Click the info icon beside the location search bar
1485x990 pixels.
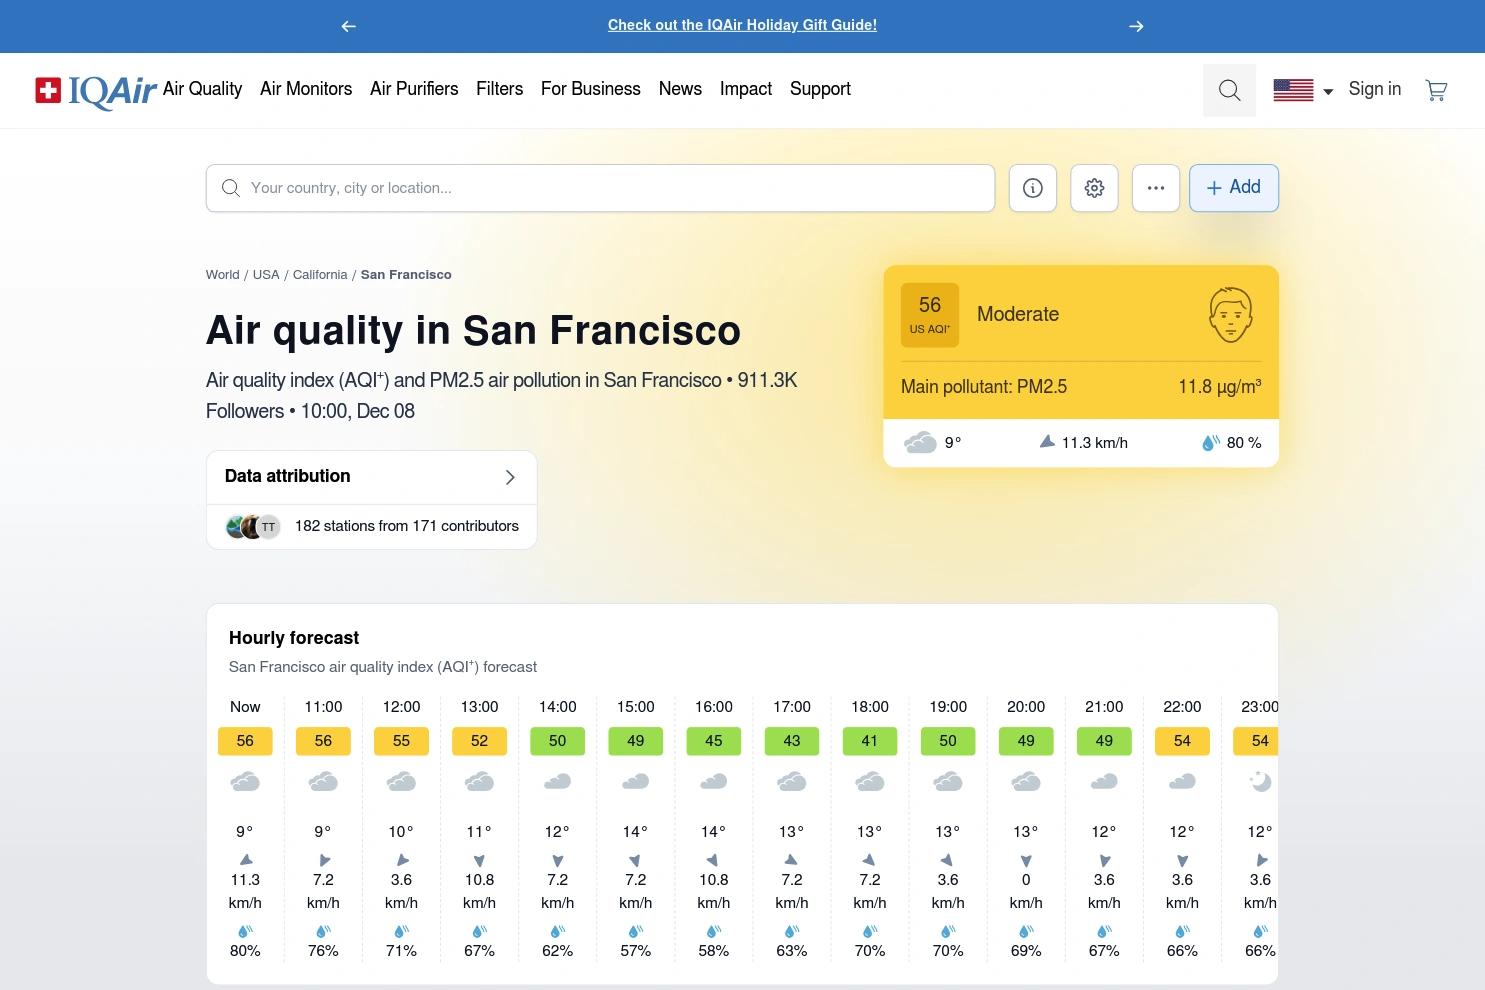tap(1032, 187)
